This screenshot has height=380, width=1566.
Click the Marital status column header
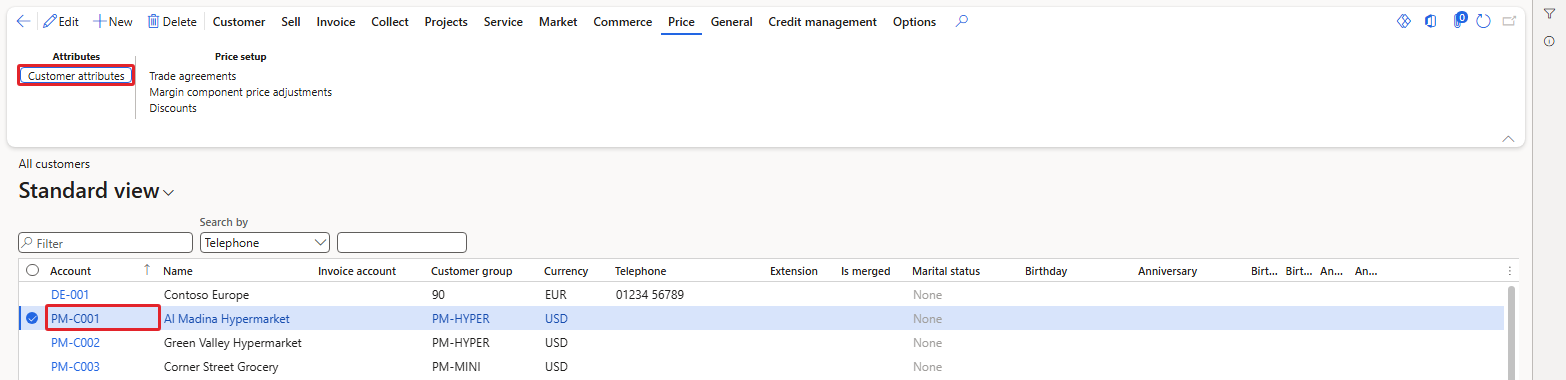946,271
